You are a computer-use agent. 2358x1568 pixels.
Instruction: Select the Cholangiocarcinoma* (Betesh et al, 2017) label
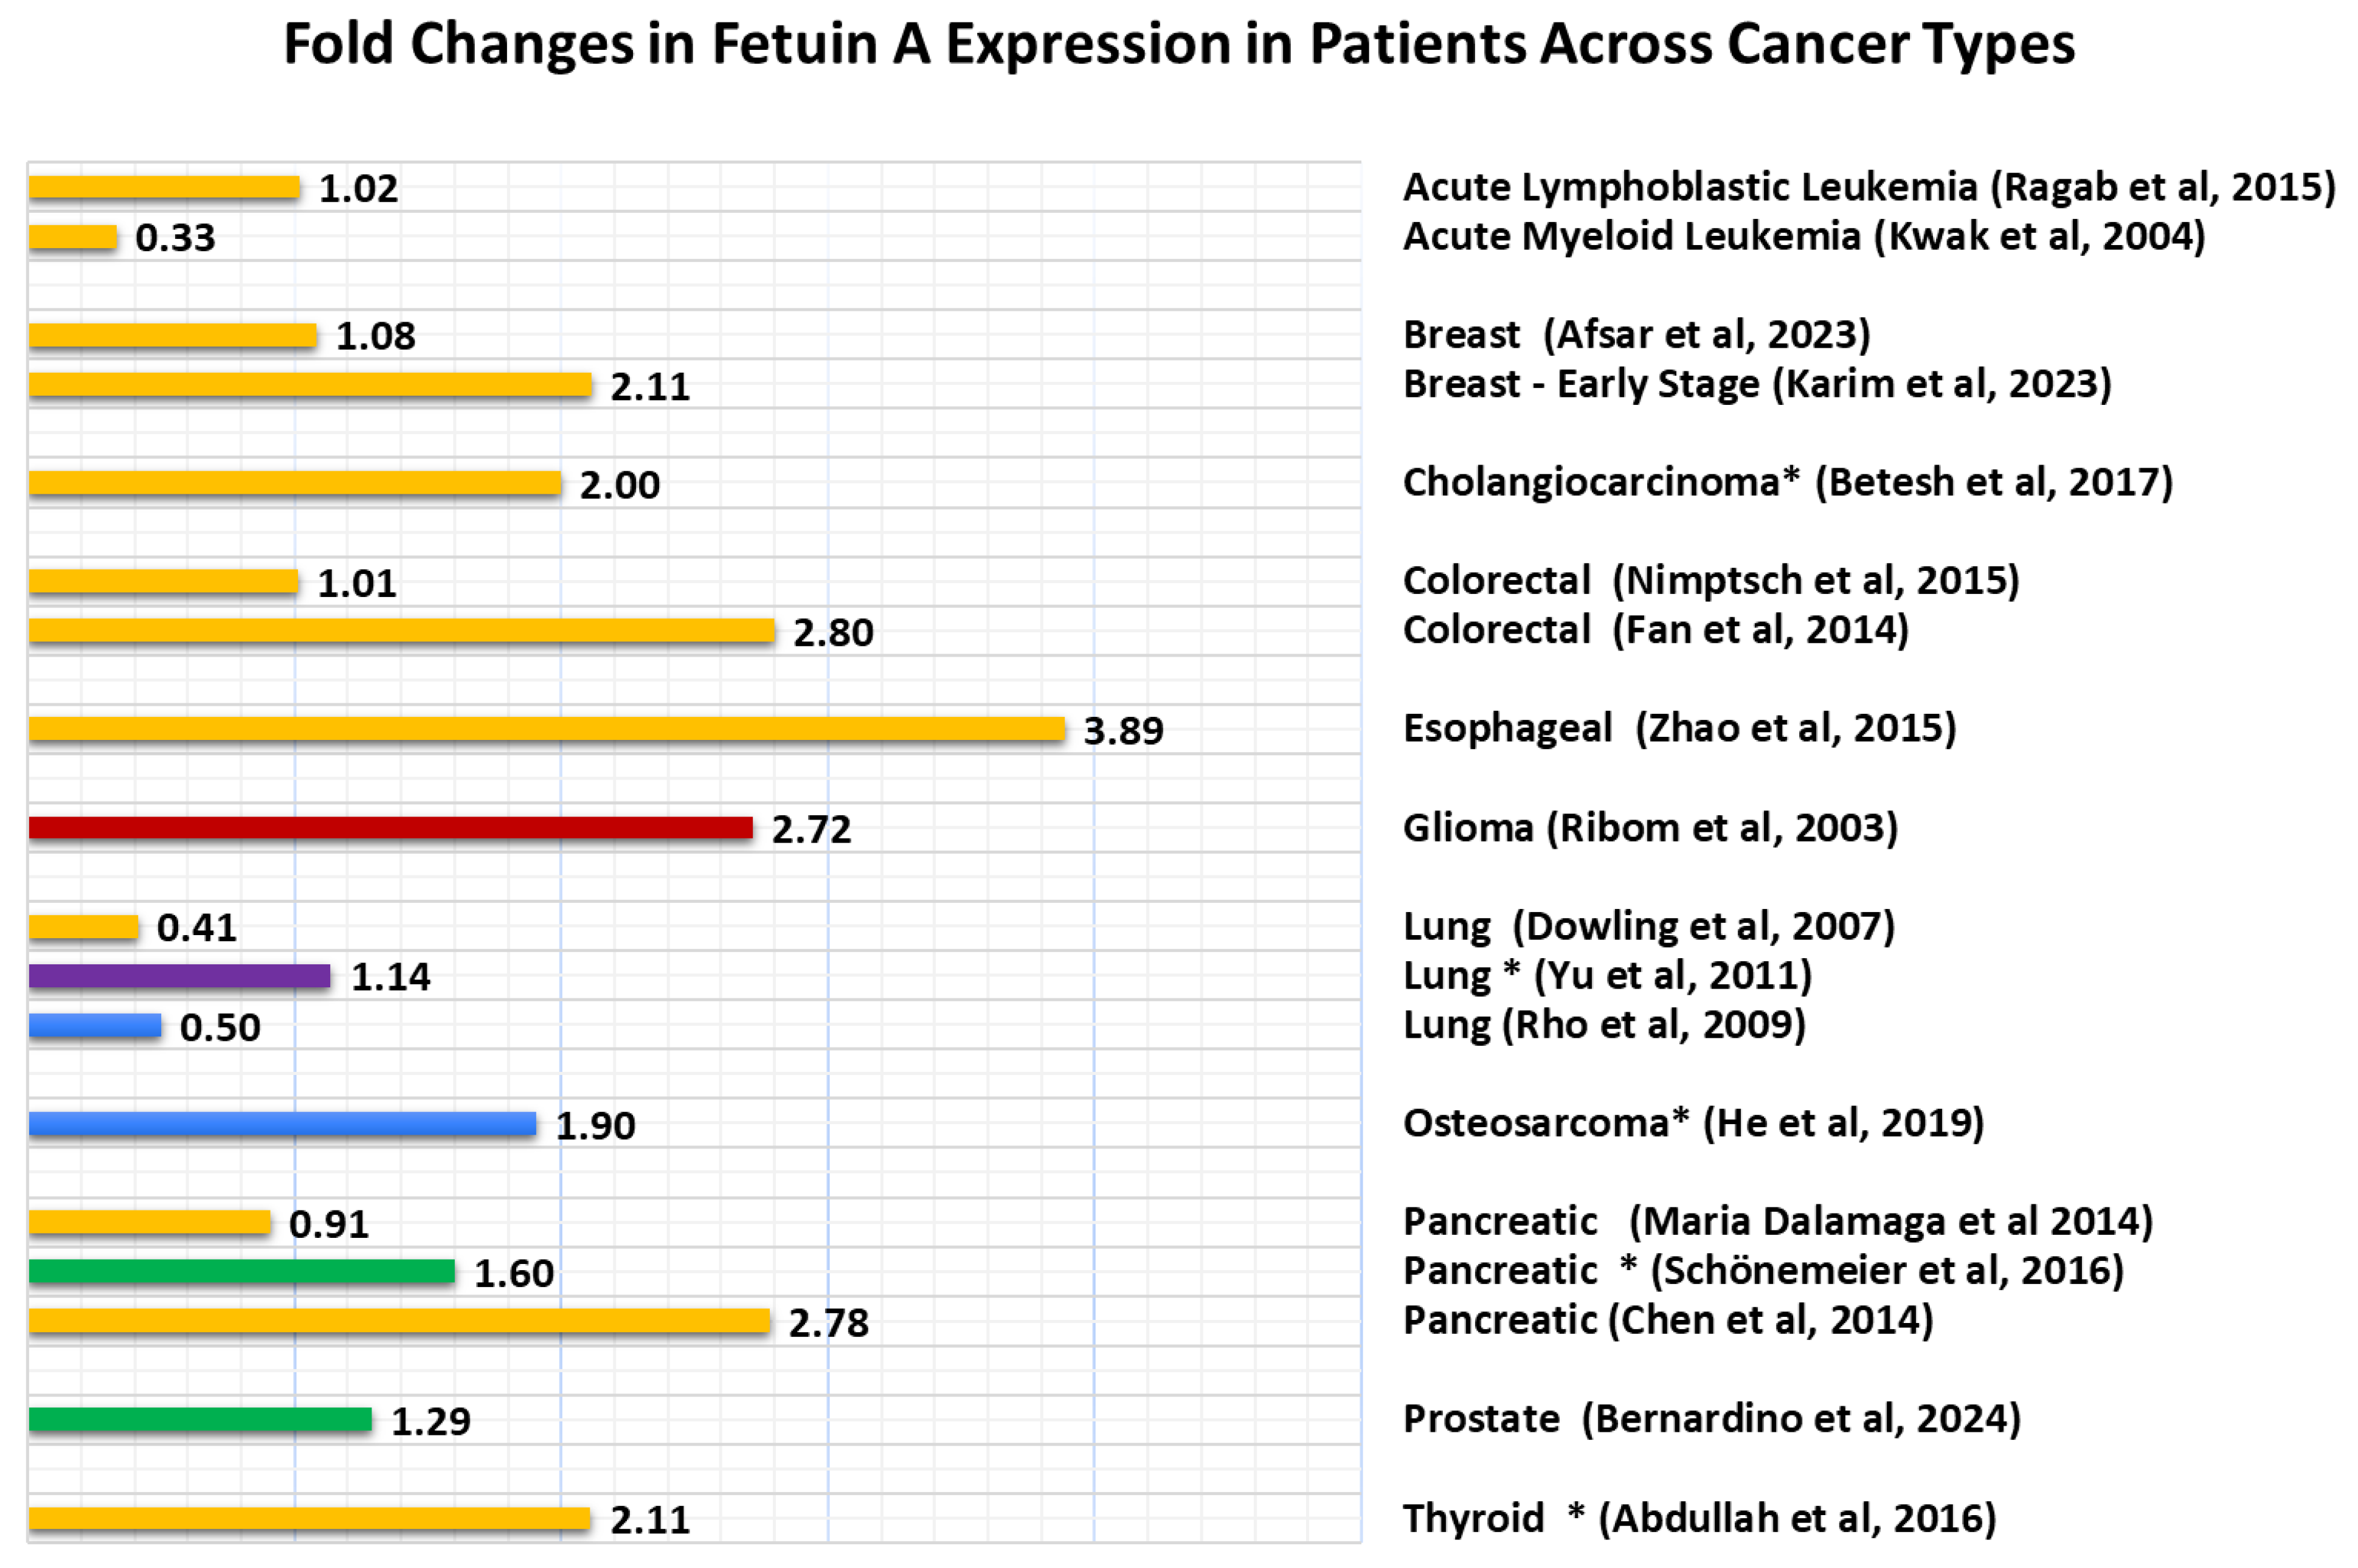[1787, 482]
